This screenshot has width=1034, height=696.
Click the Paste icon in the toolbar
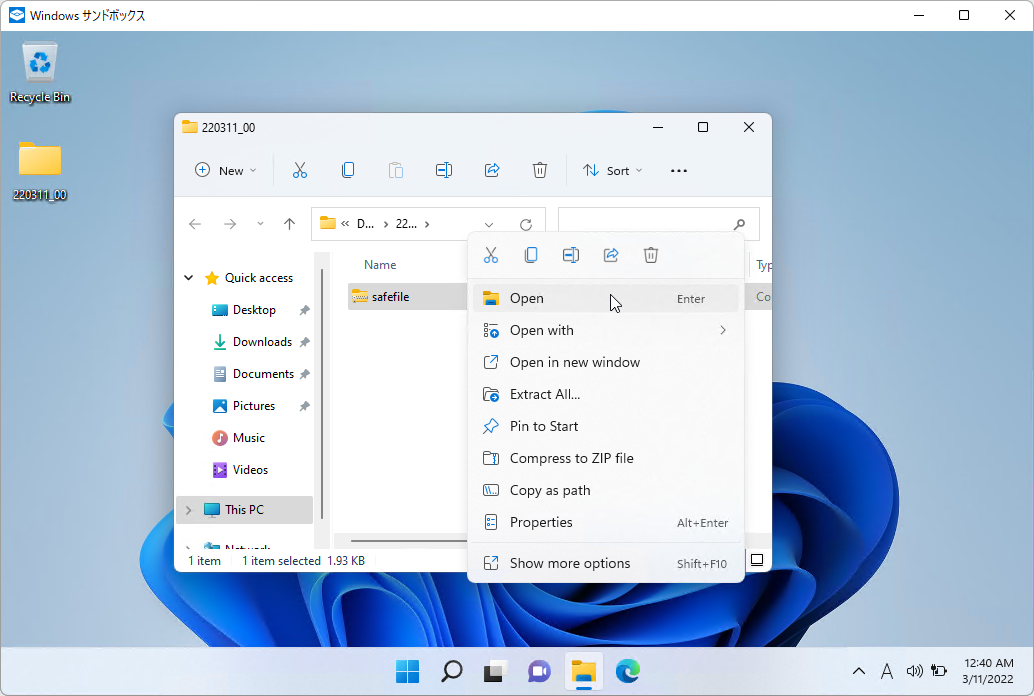[x=395, y=170]
